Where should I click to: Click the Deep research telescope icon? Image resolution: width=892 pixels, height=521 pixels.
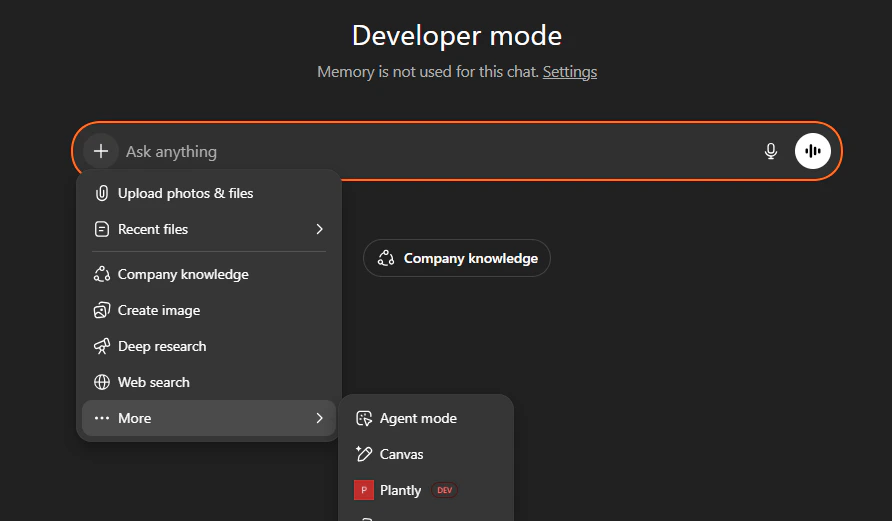[102, 346]
